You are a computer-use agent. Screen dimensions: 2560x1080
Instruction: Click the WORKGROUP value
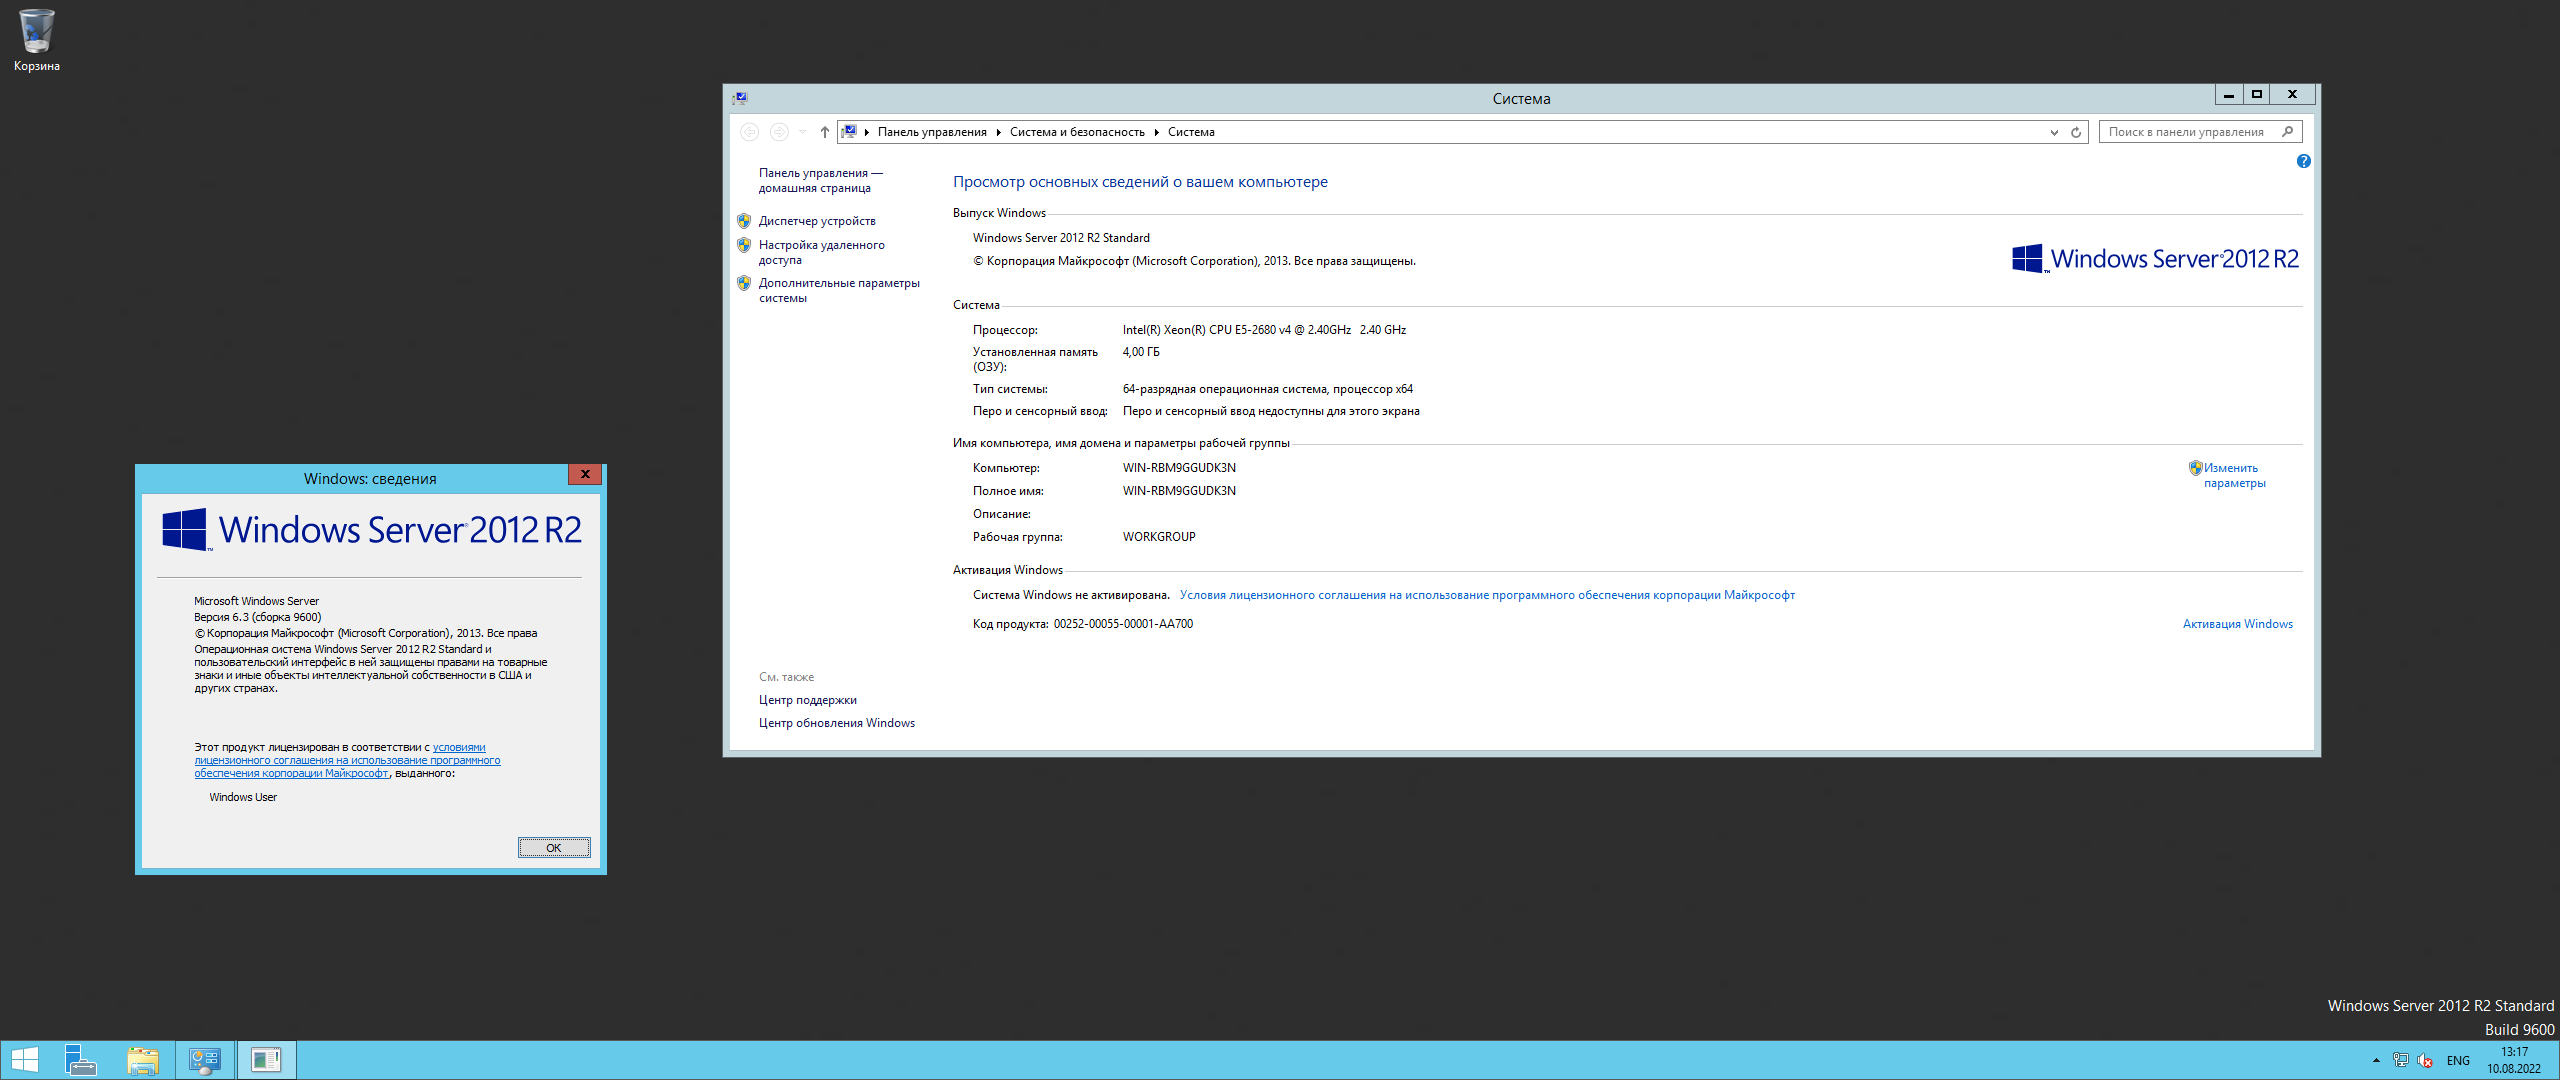click(1159, 537)
